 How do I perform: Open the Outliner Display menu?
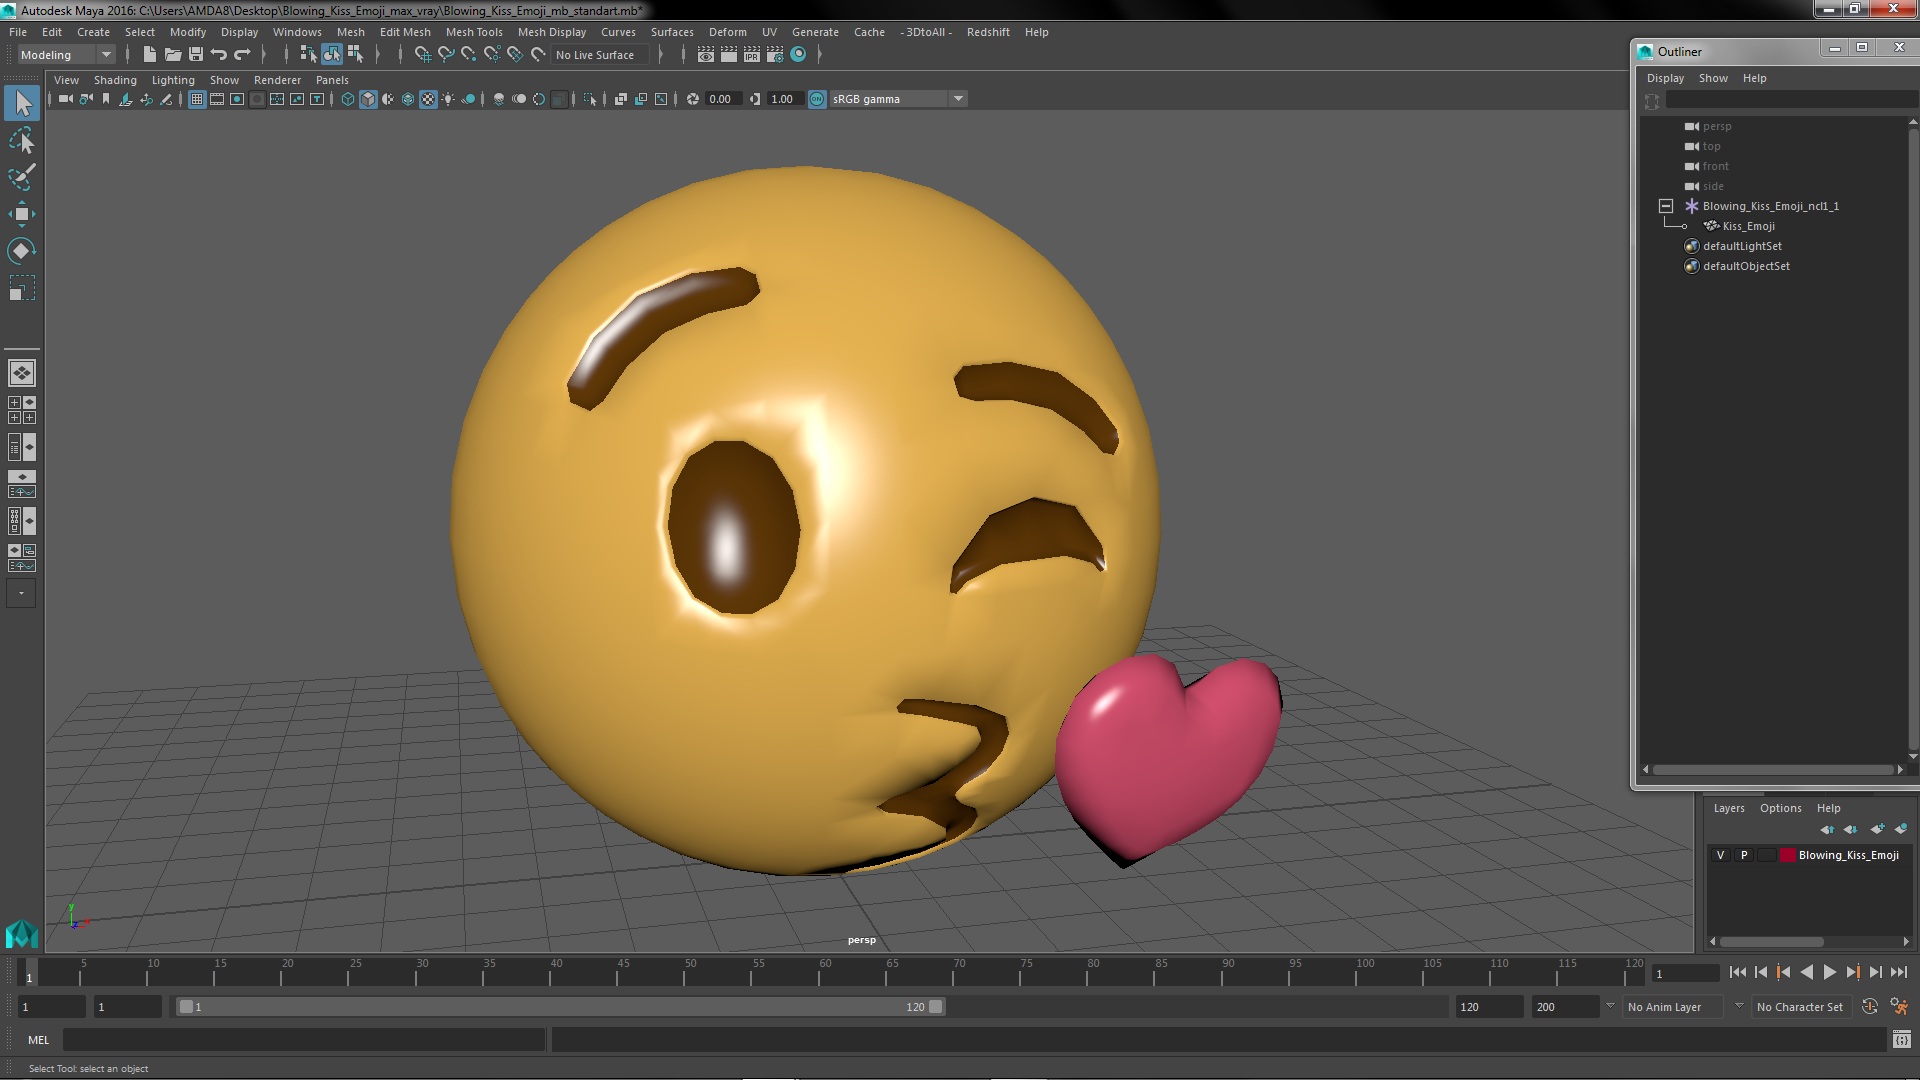tap(1665, 78)
